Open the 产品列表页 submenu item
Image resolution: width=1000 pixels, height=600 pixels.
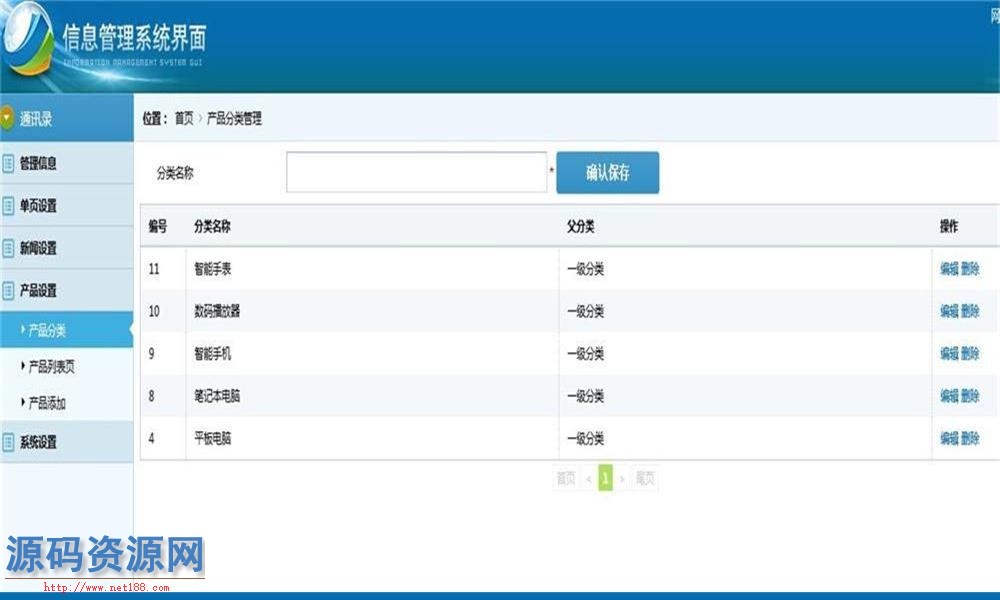pos(52,367)
